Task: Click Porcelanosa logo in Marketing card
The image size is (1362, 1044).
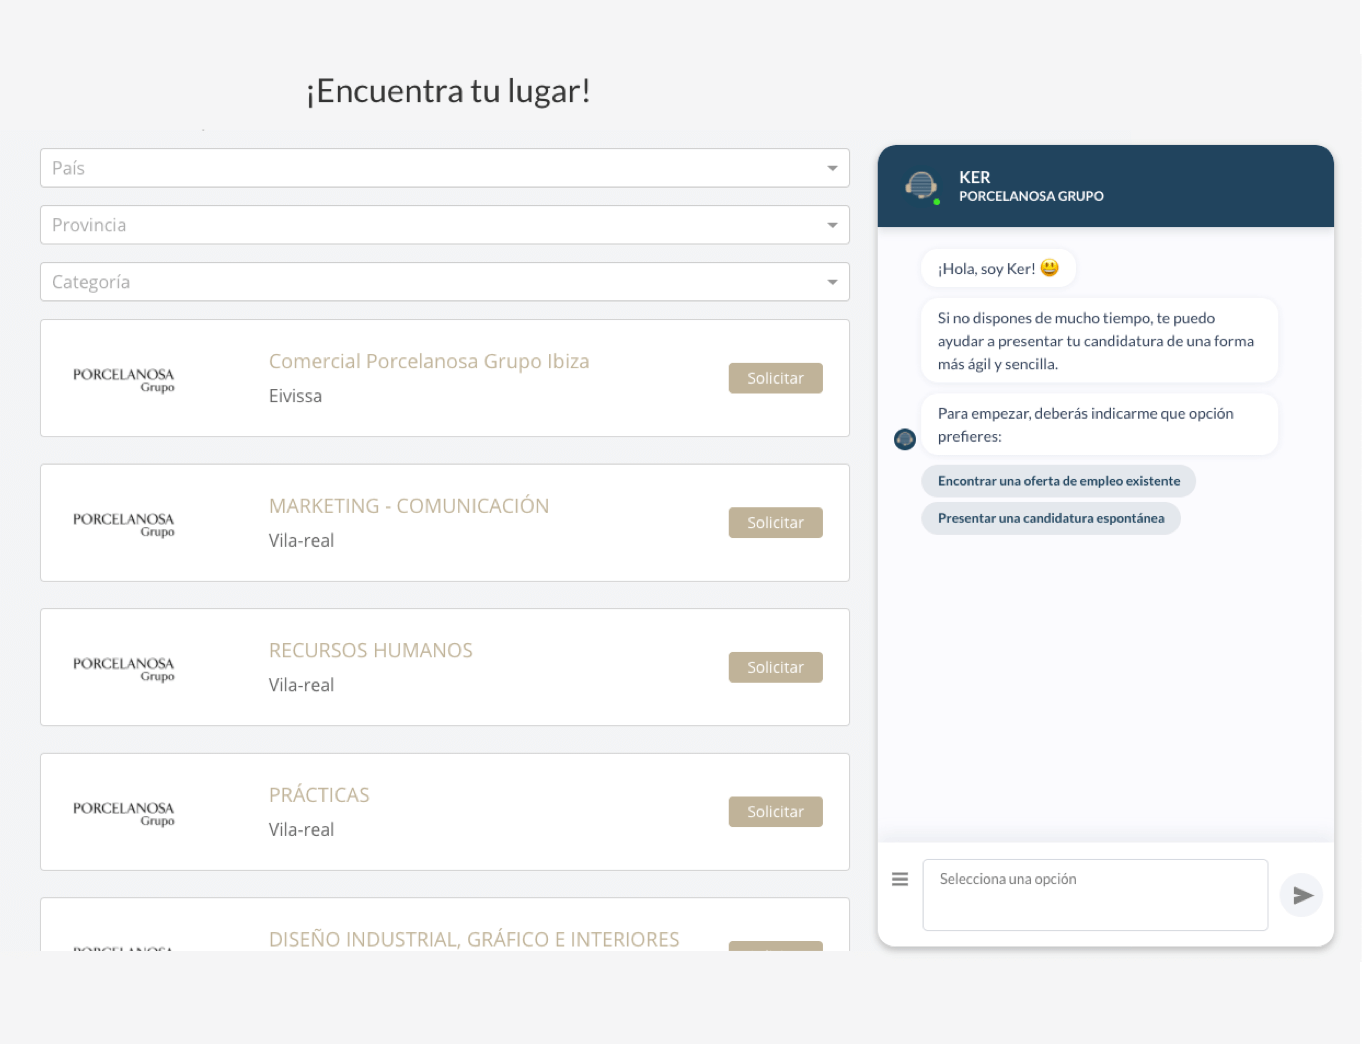Action: [x=124, y=524]
